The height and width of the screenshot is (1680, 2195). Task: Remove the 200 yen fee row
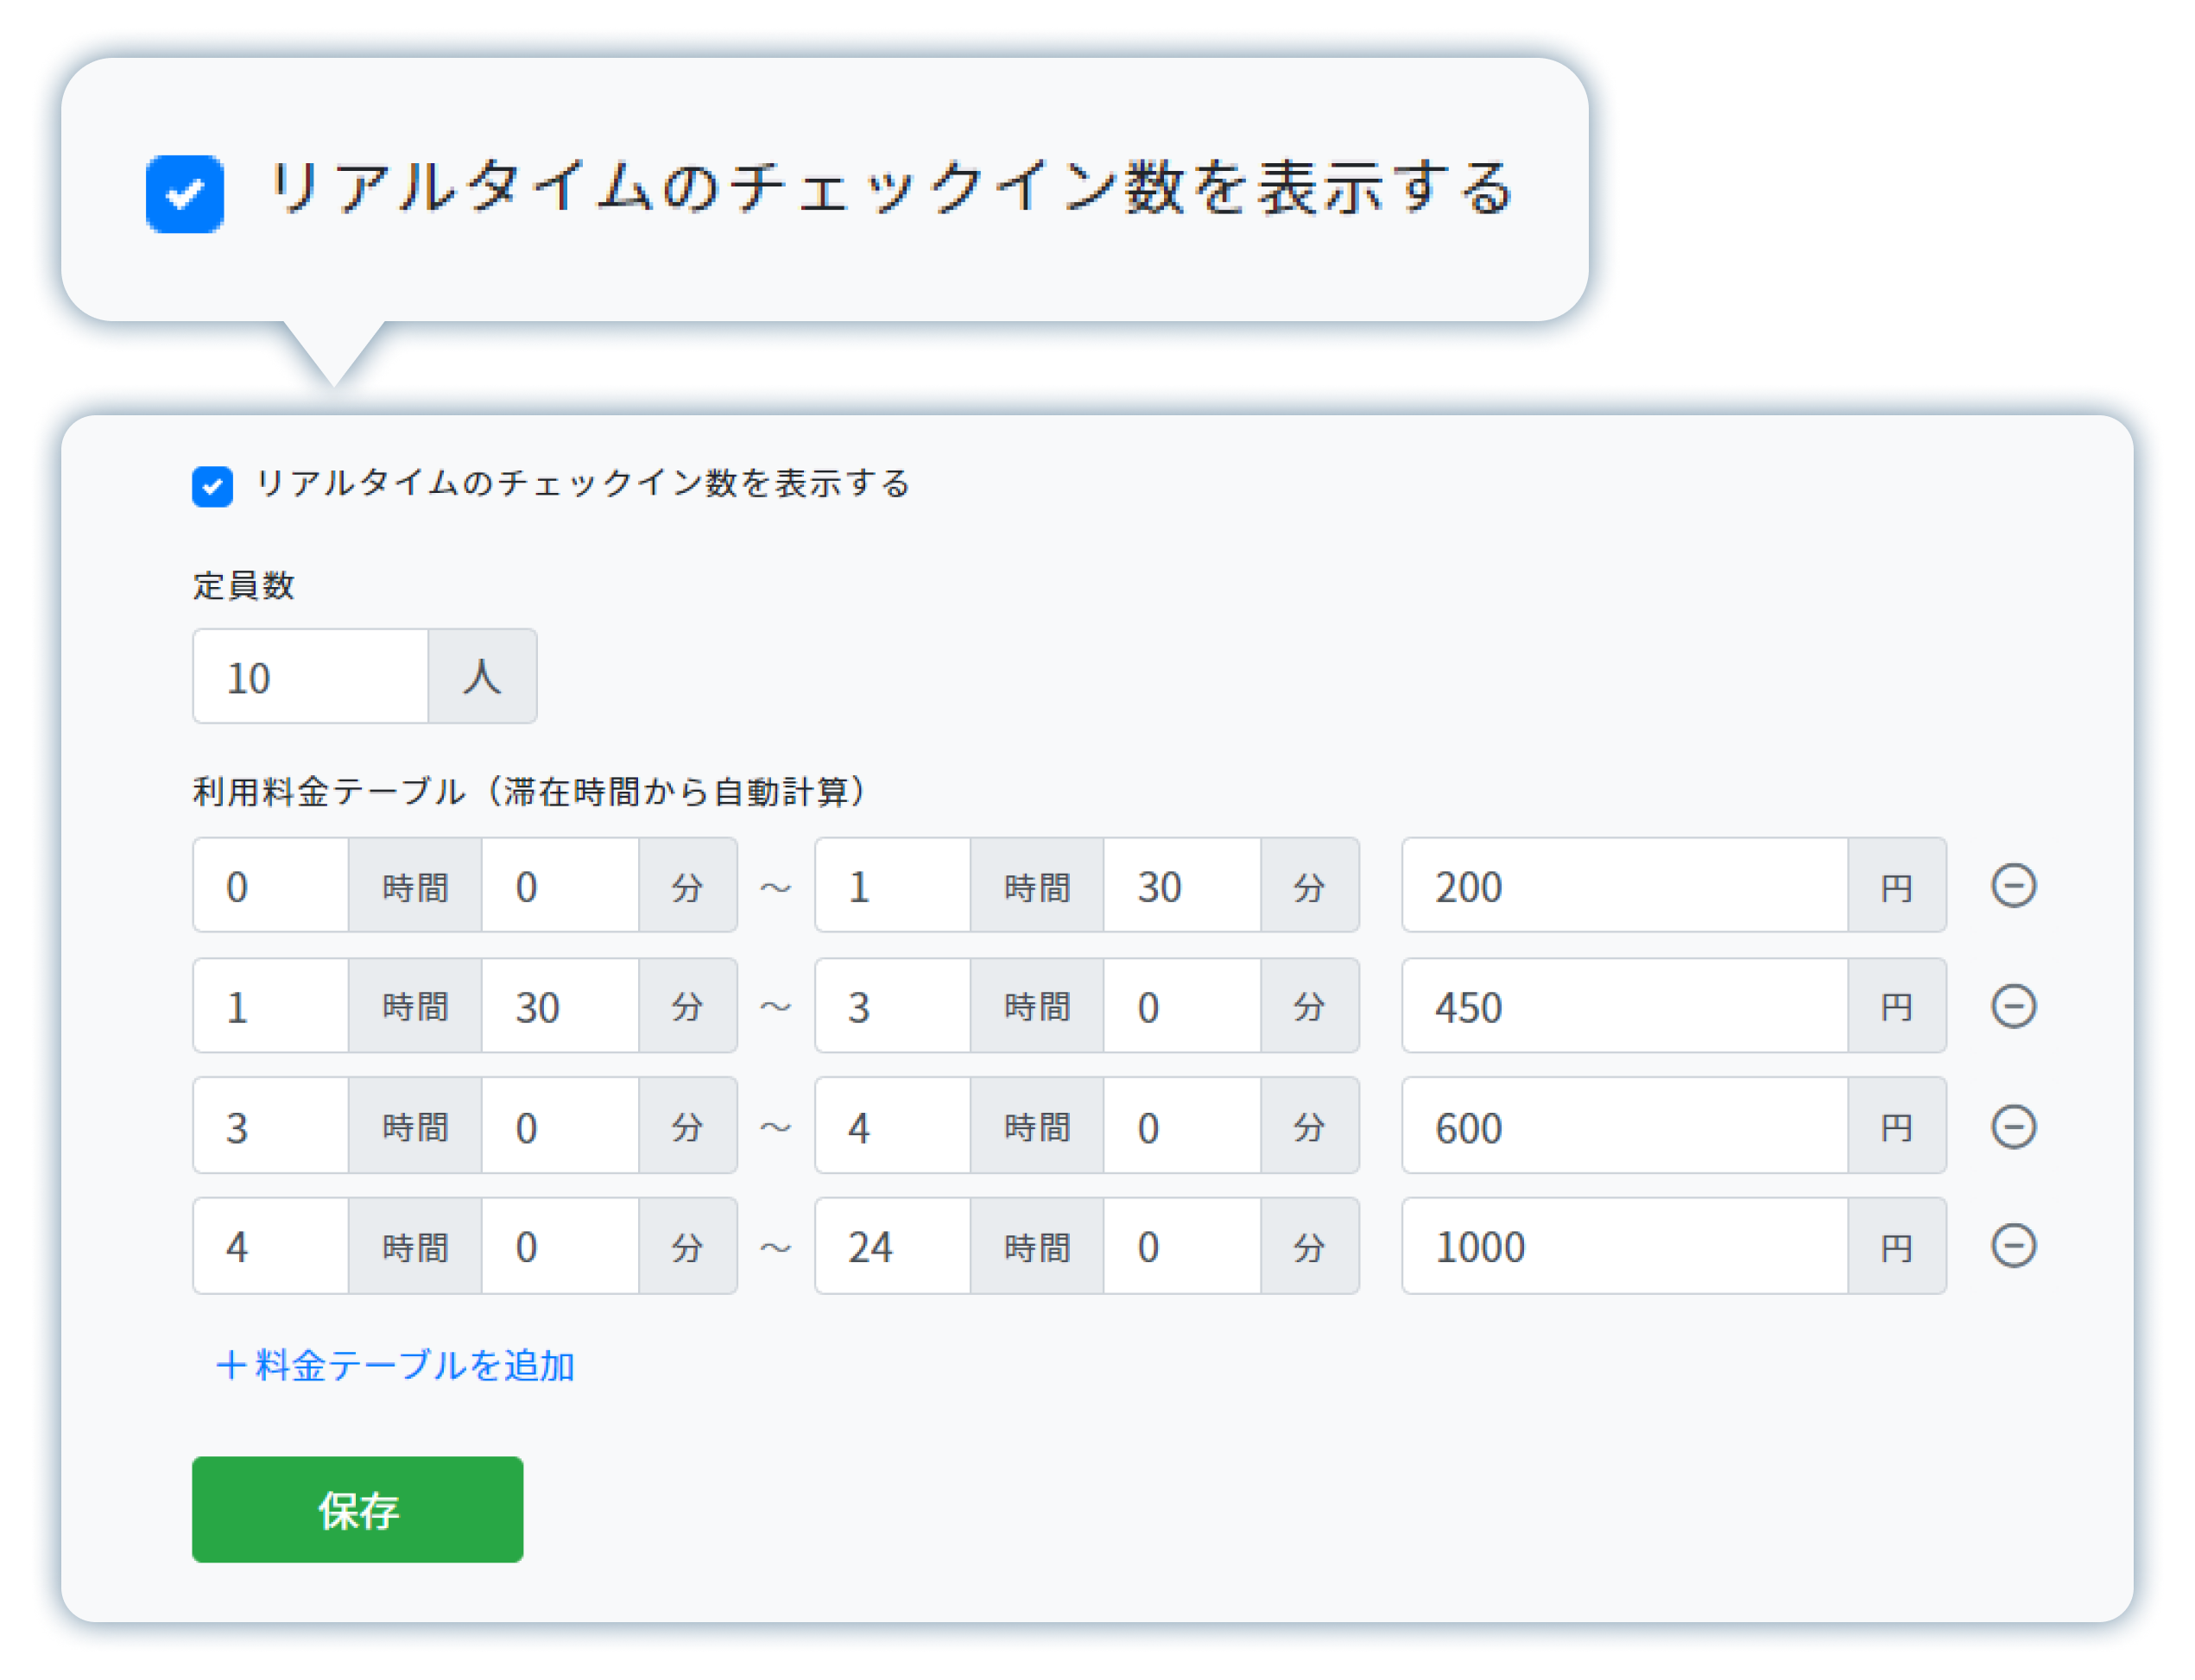tap(2013, 886)
